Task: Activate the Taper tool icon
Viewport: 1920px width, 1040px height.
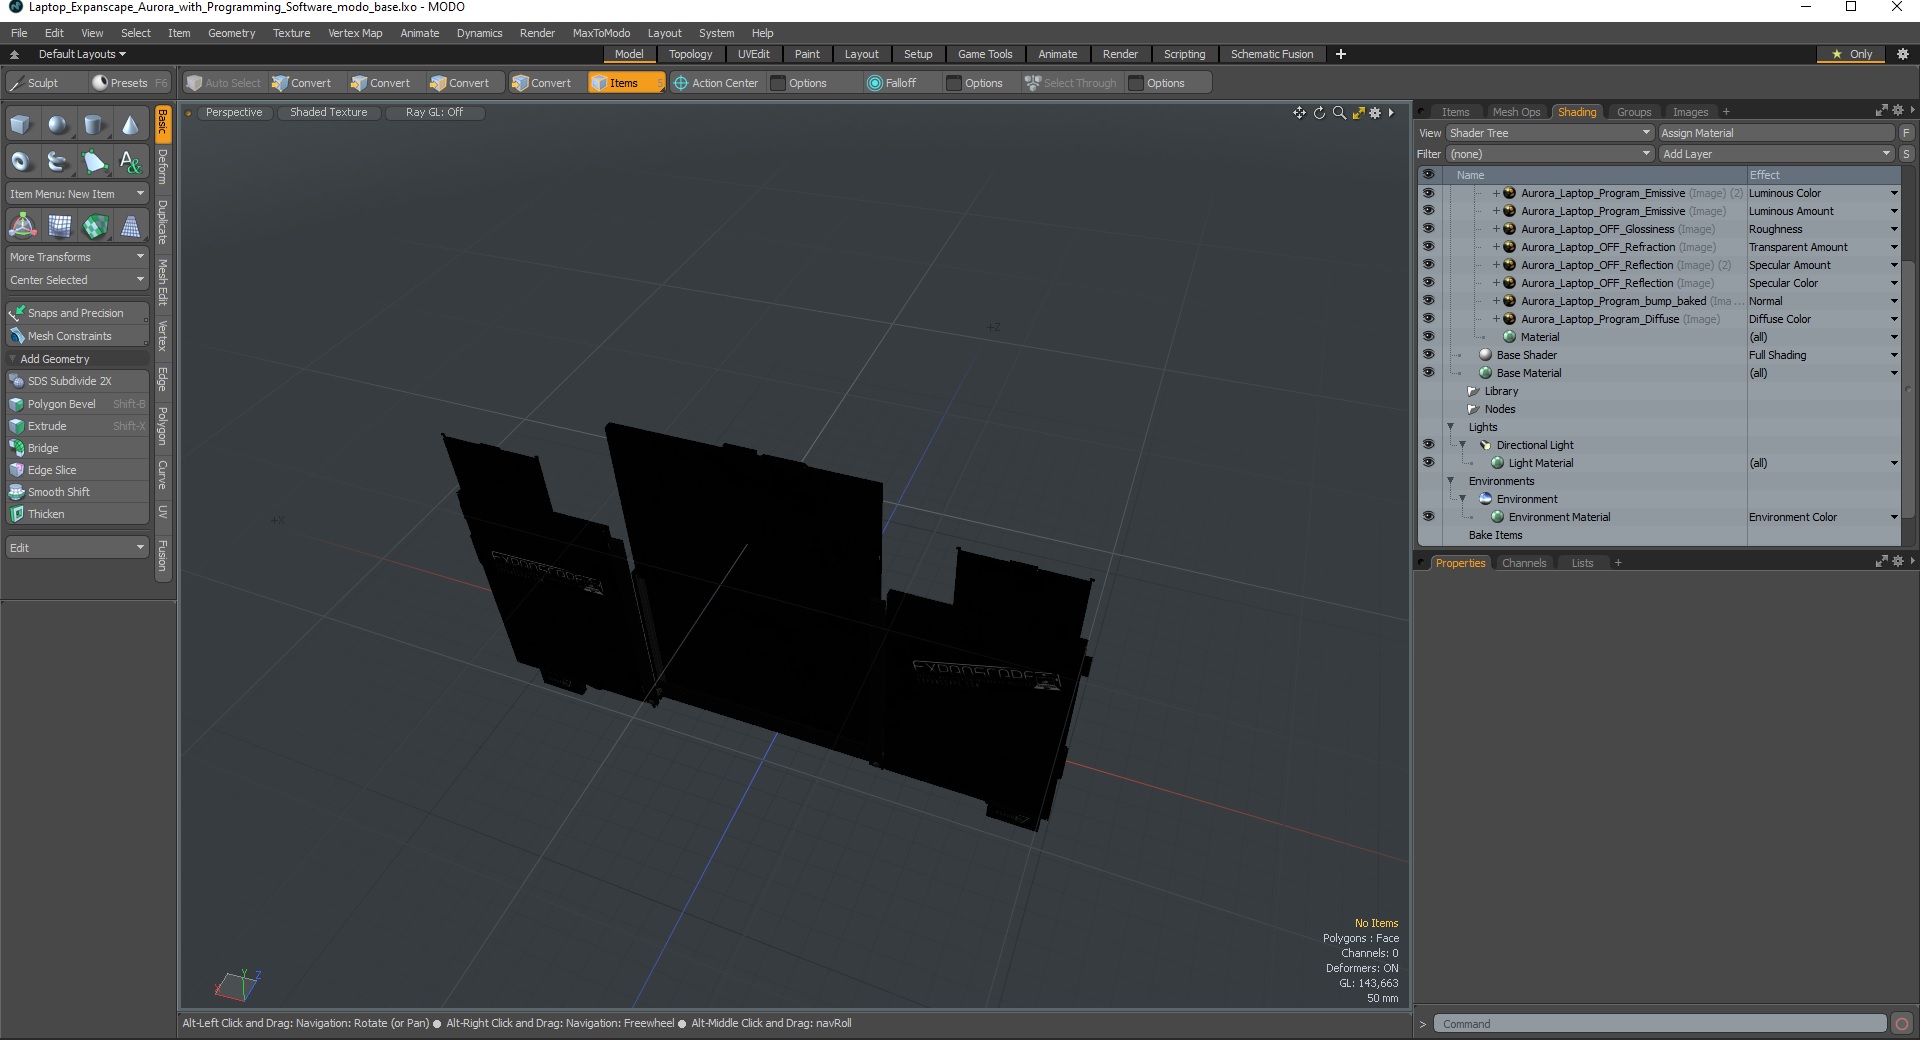Action: point(130,226)
